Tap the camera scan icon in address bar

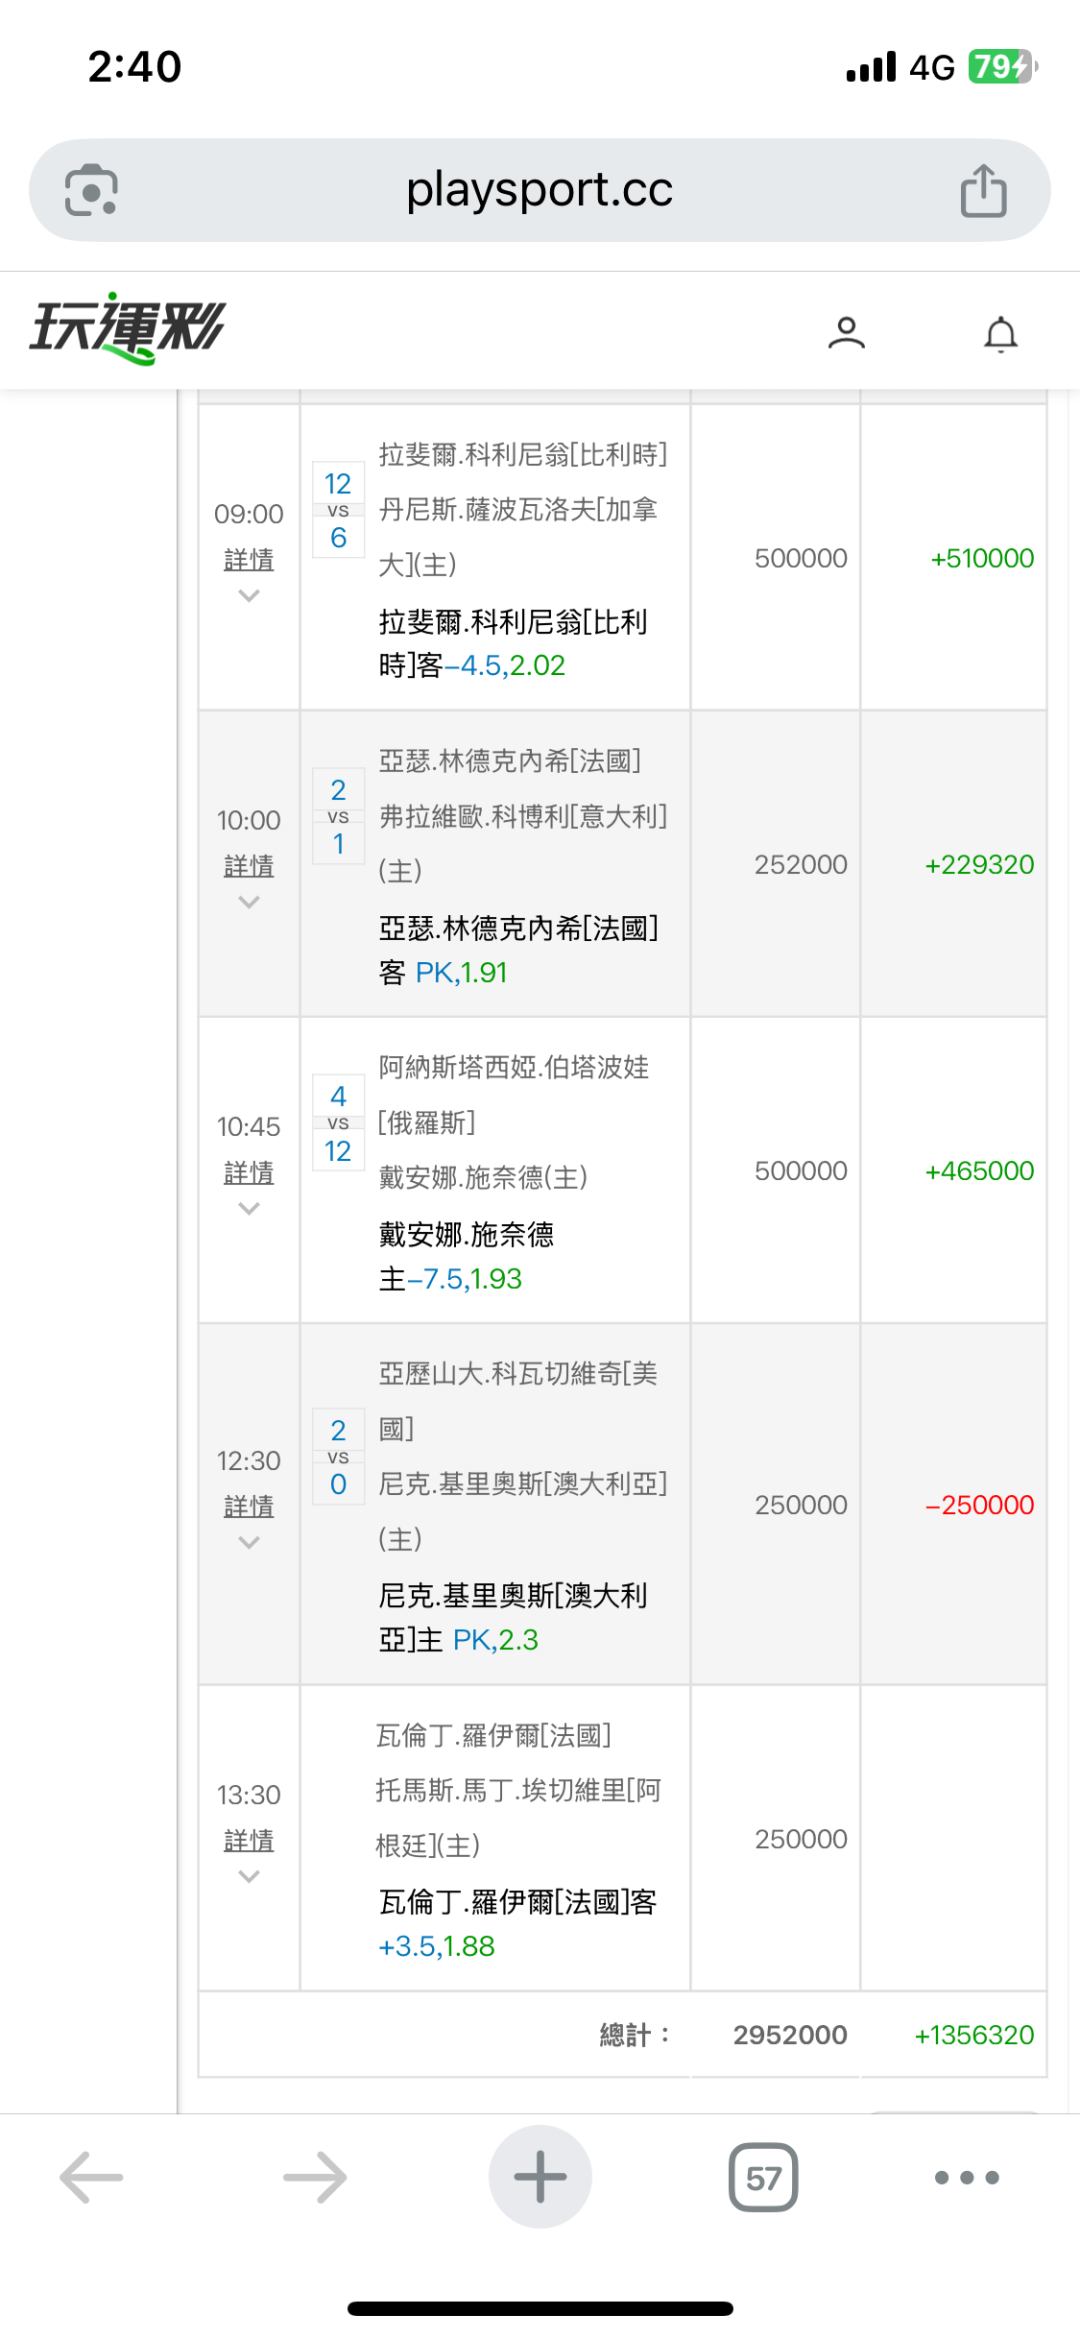click(x=91, y=190)
